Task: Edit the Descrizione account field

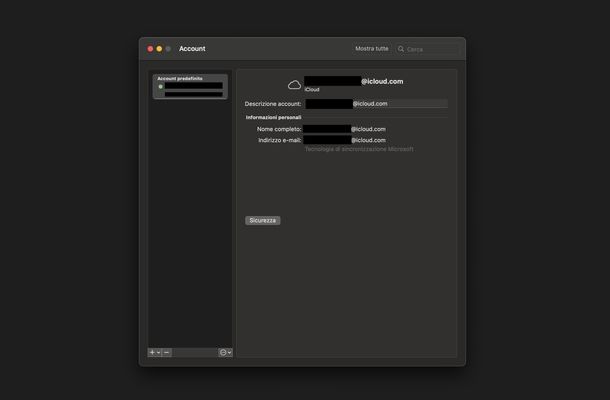Action: coord(376,104)
